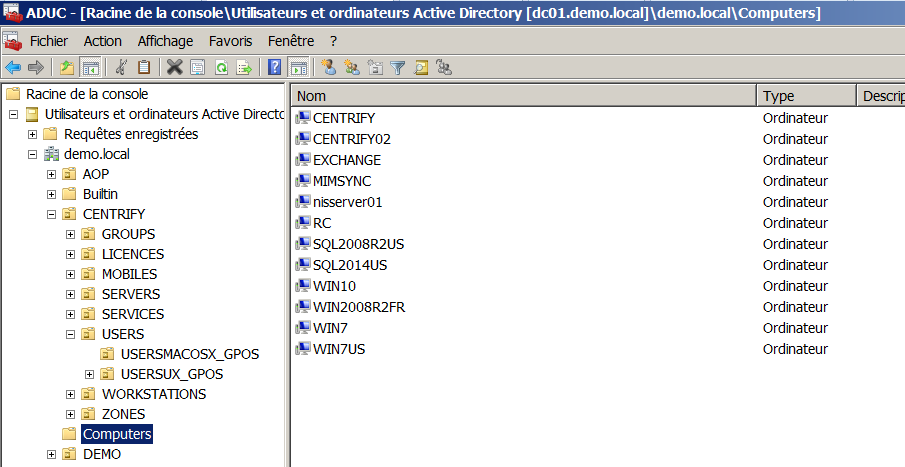Screen dimensions: 905x467
Task: Select the SERVICES organizational unit
Action: click(x=133, y=314)
